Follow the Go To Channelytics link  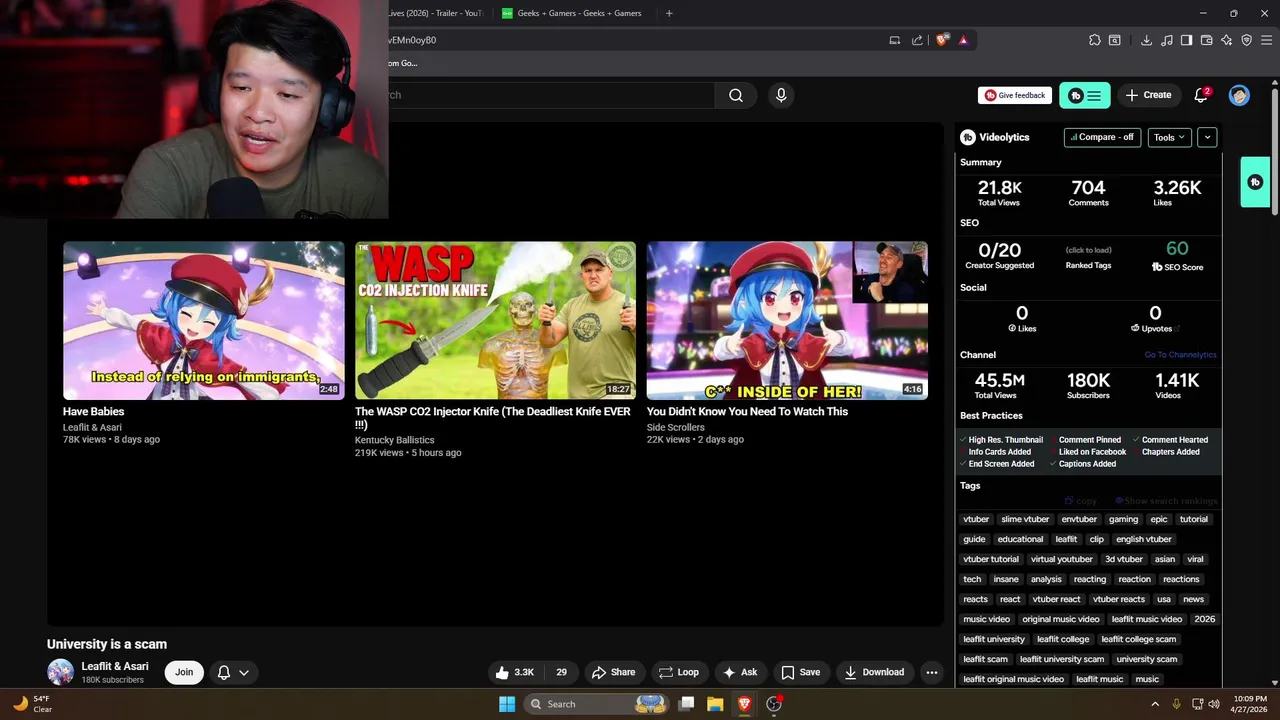coord(1180,355)
